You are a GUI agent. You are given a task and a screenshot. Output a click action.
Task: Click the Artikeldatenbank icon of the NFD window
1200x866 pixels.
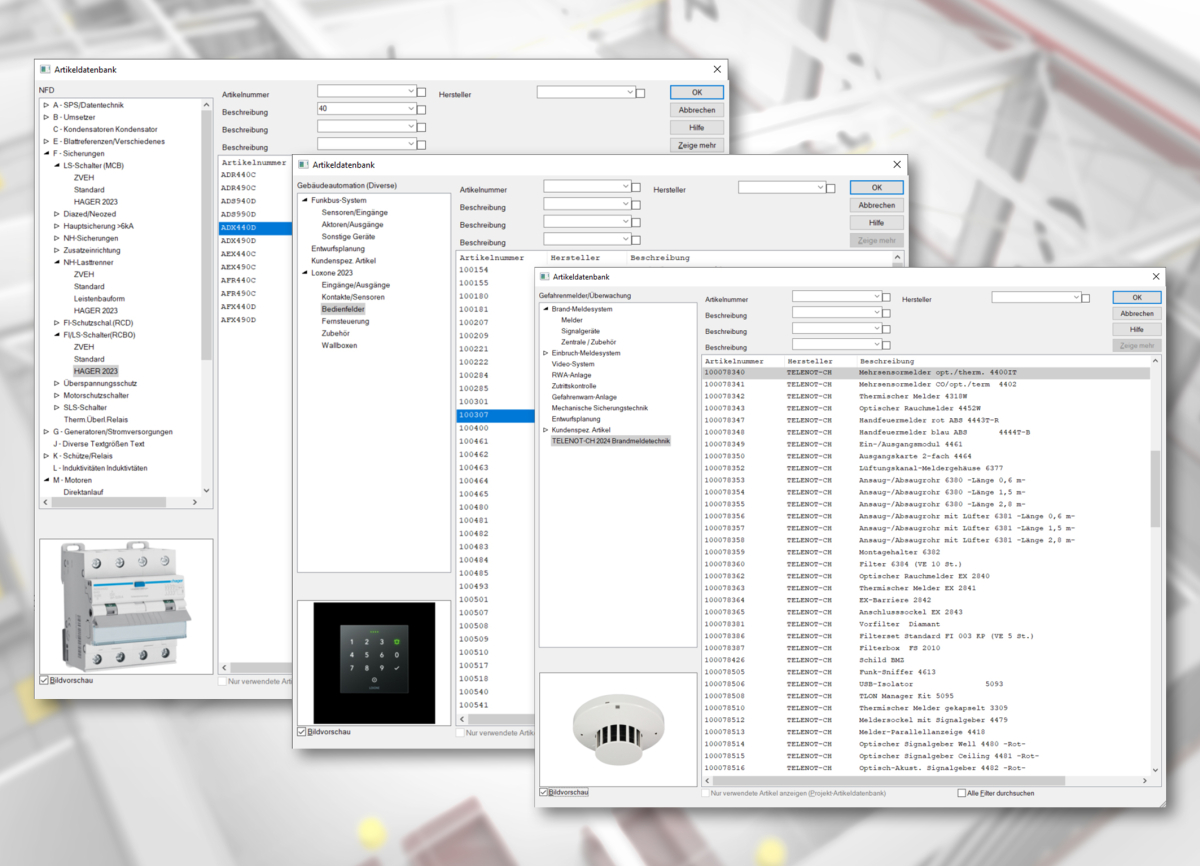click(44, 70)
